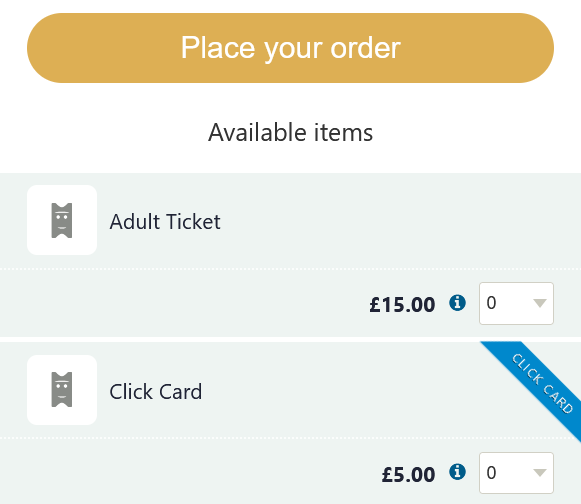Open info icon next to £15.00

tap(457, 303)
